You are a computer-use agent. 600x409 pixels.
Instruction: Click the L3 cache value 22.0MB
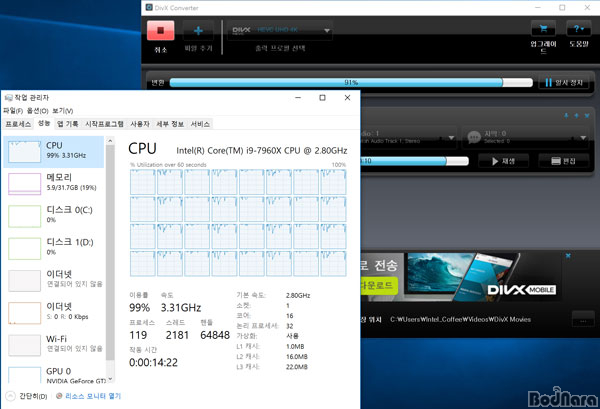point(297,367)
